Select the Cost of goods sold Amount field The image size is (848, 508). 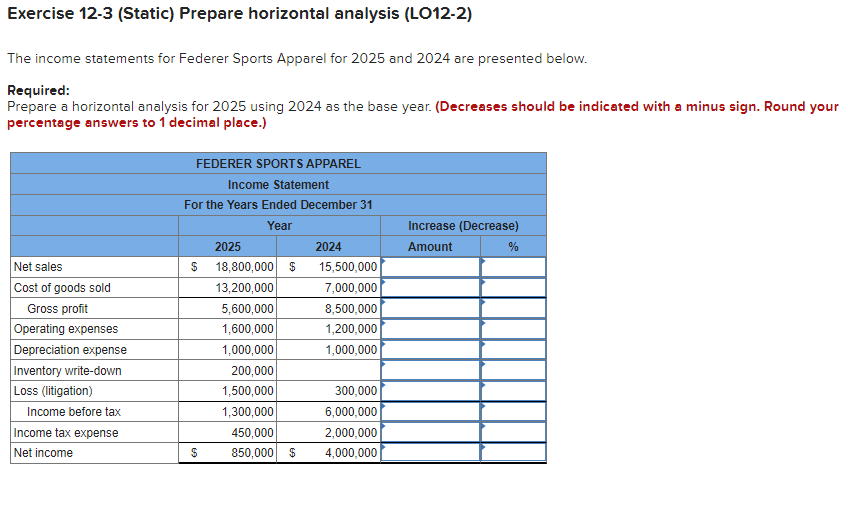430,288
